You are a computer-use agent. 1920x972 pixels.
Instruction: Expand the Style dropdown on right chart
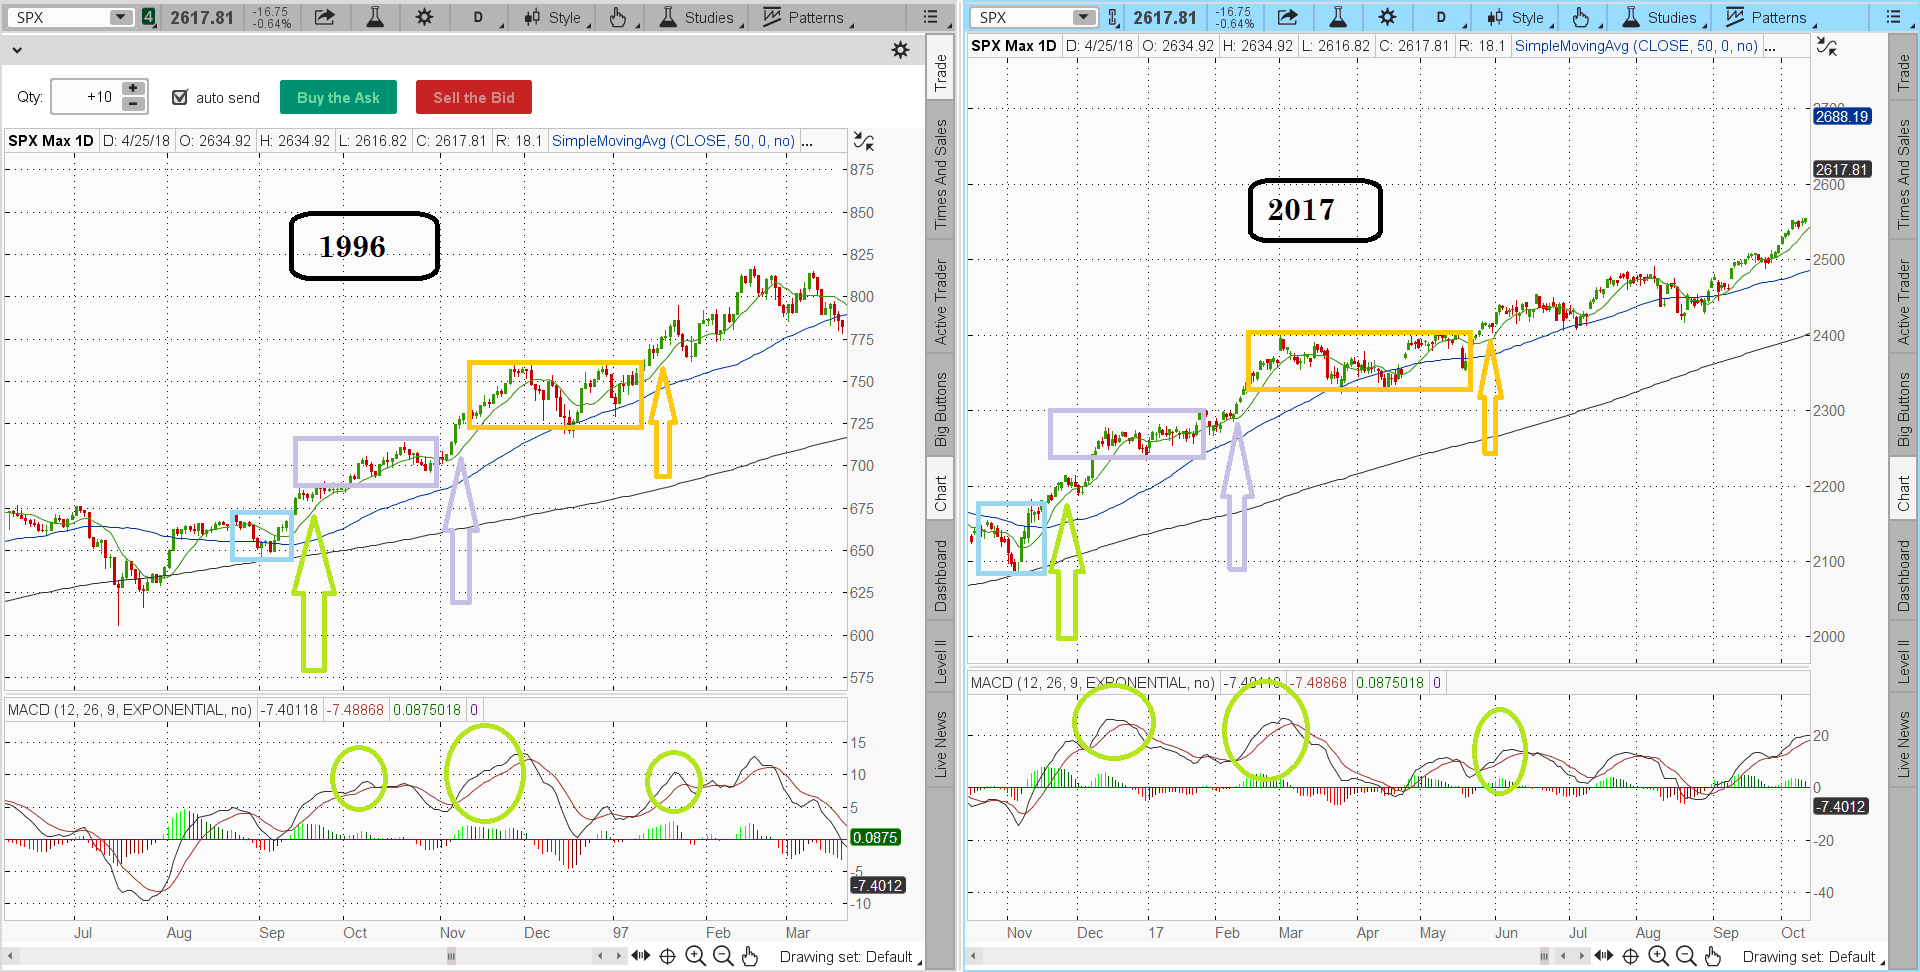[x=1516, y=17]
